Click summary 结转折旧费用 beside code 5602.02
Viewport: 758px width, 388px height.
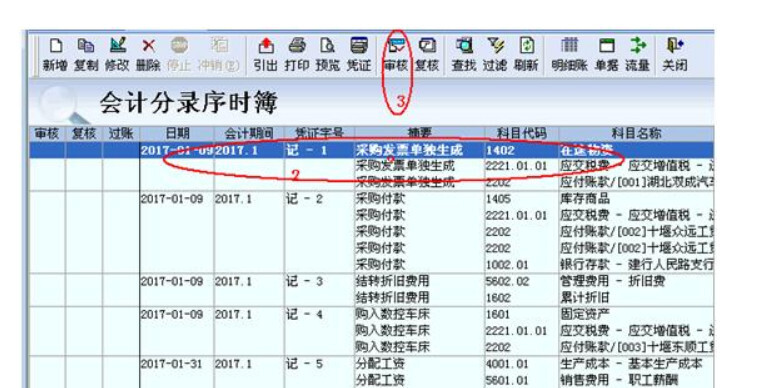pyautogui.click(x=393, y=281)
